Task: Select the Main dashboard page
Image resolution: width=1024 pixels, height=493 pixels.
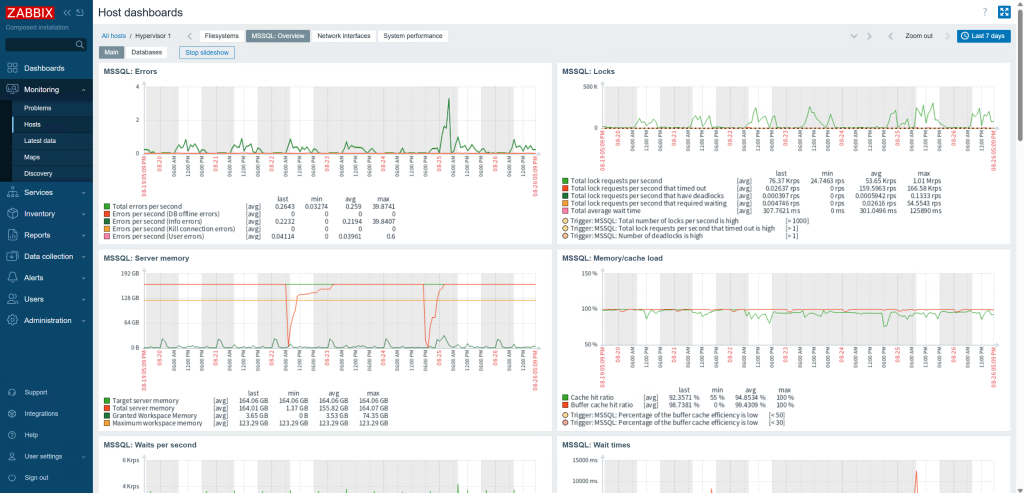Action: coord(112,52)
